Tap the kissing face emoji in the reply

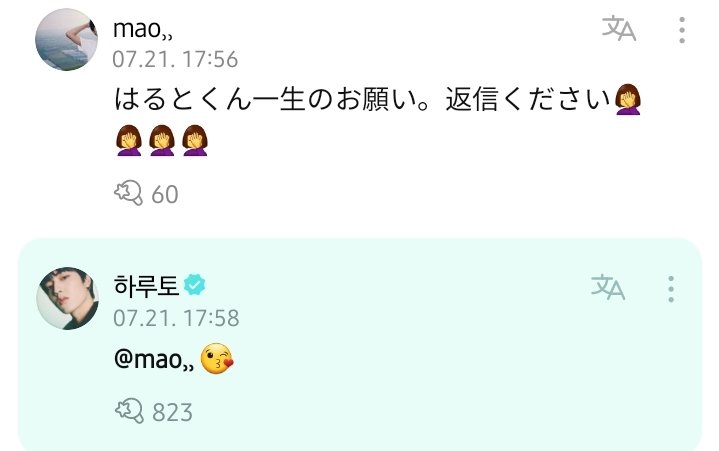(x=217, y=358)
